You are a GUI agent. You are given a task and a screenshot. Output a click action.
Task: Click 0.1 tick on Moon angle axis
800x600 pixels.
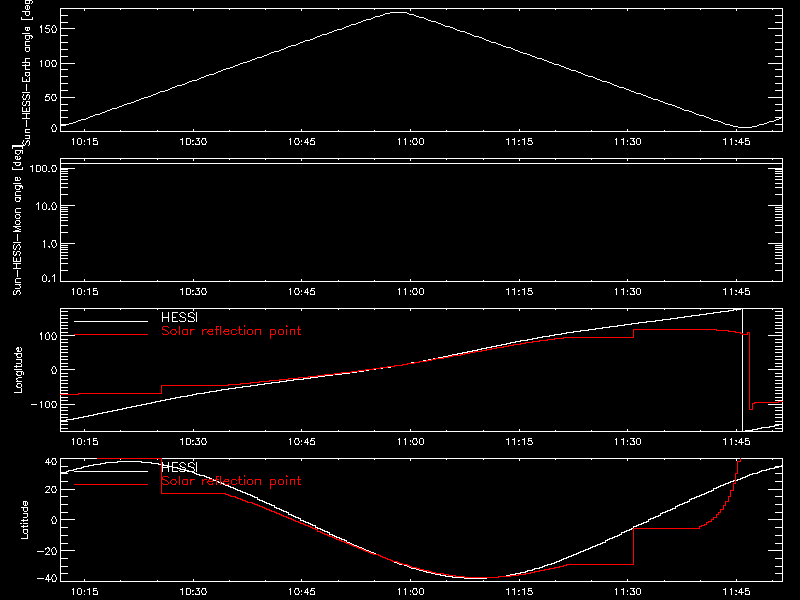(49, 278)
